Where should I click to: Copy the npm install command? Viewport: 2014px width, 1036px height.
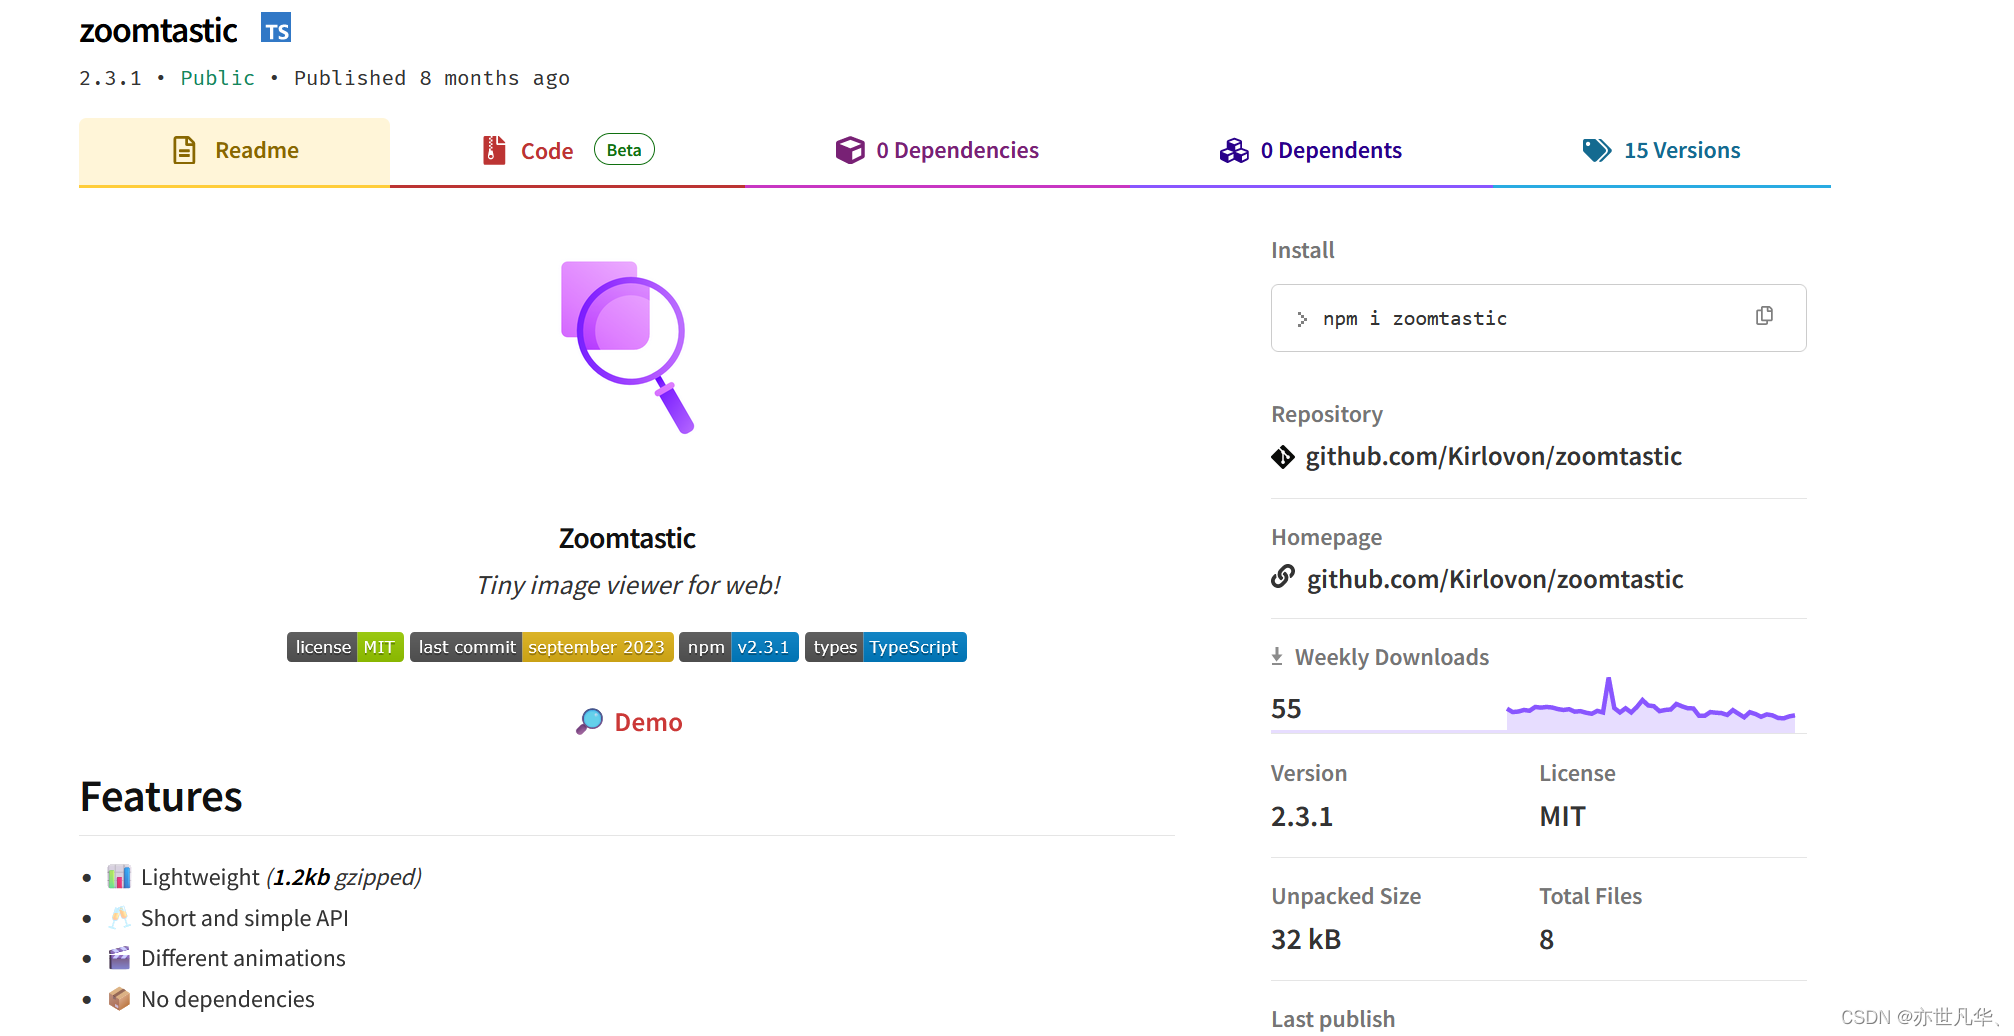1764,316
